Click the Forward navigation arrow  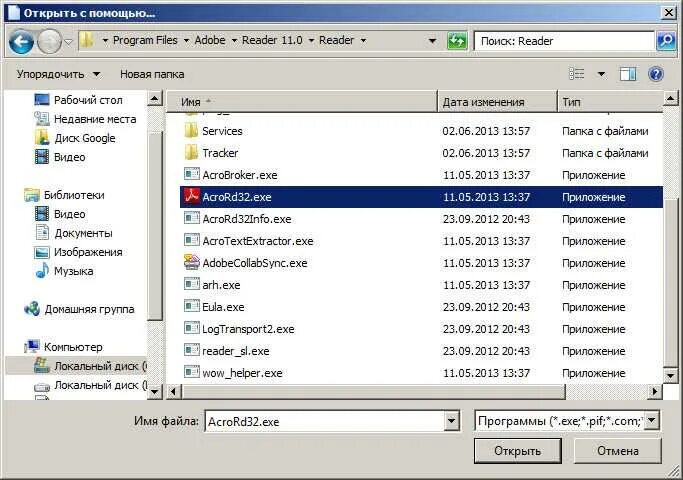point(49,42)
